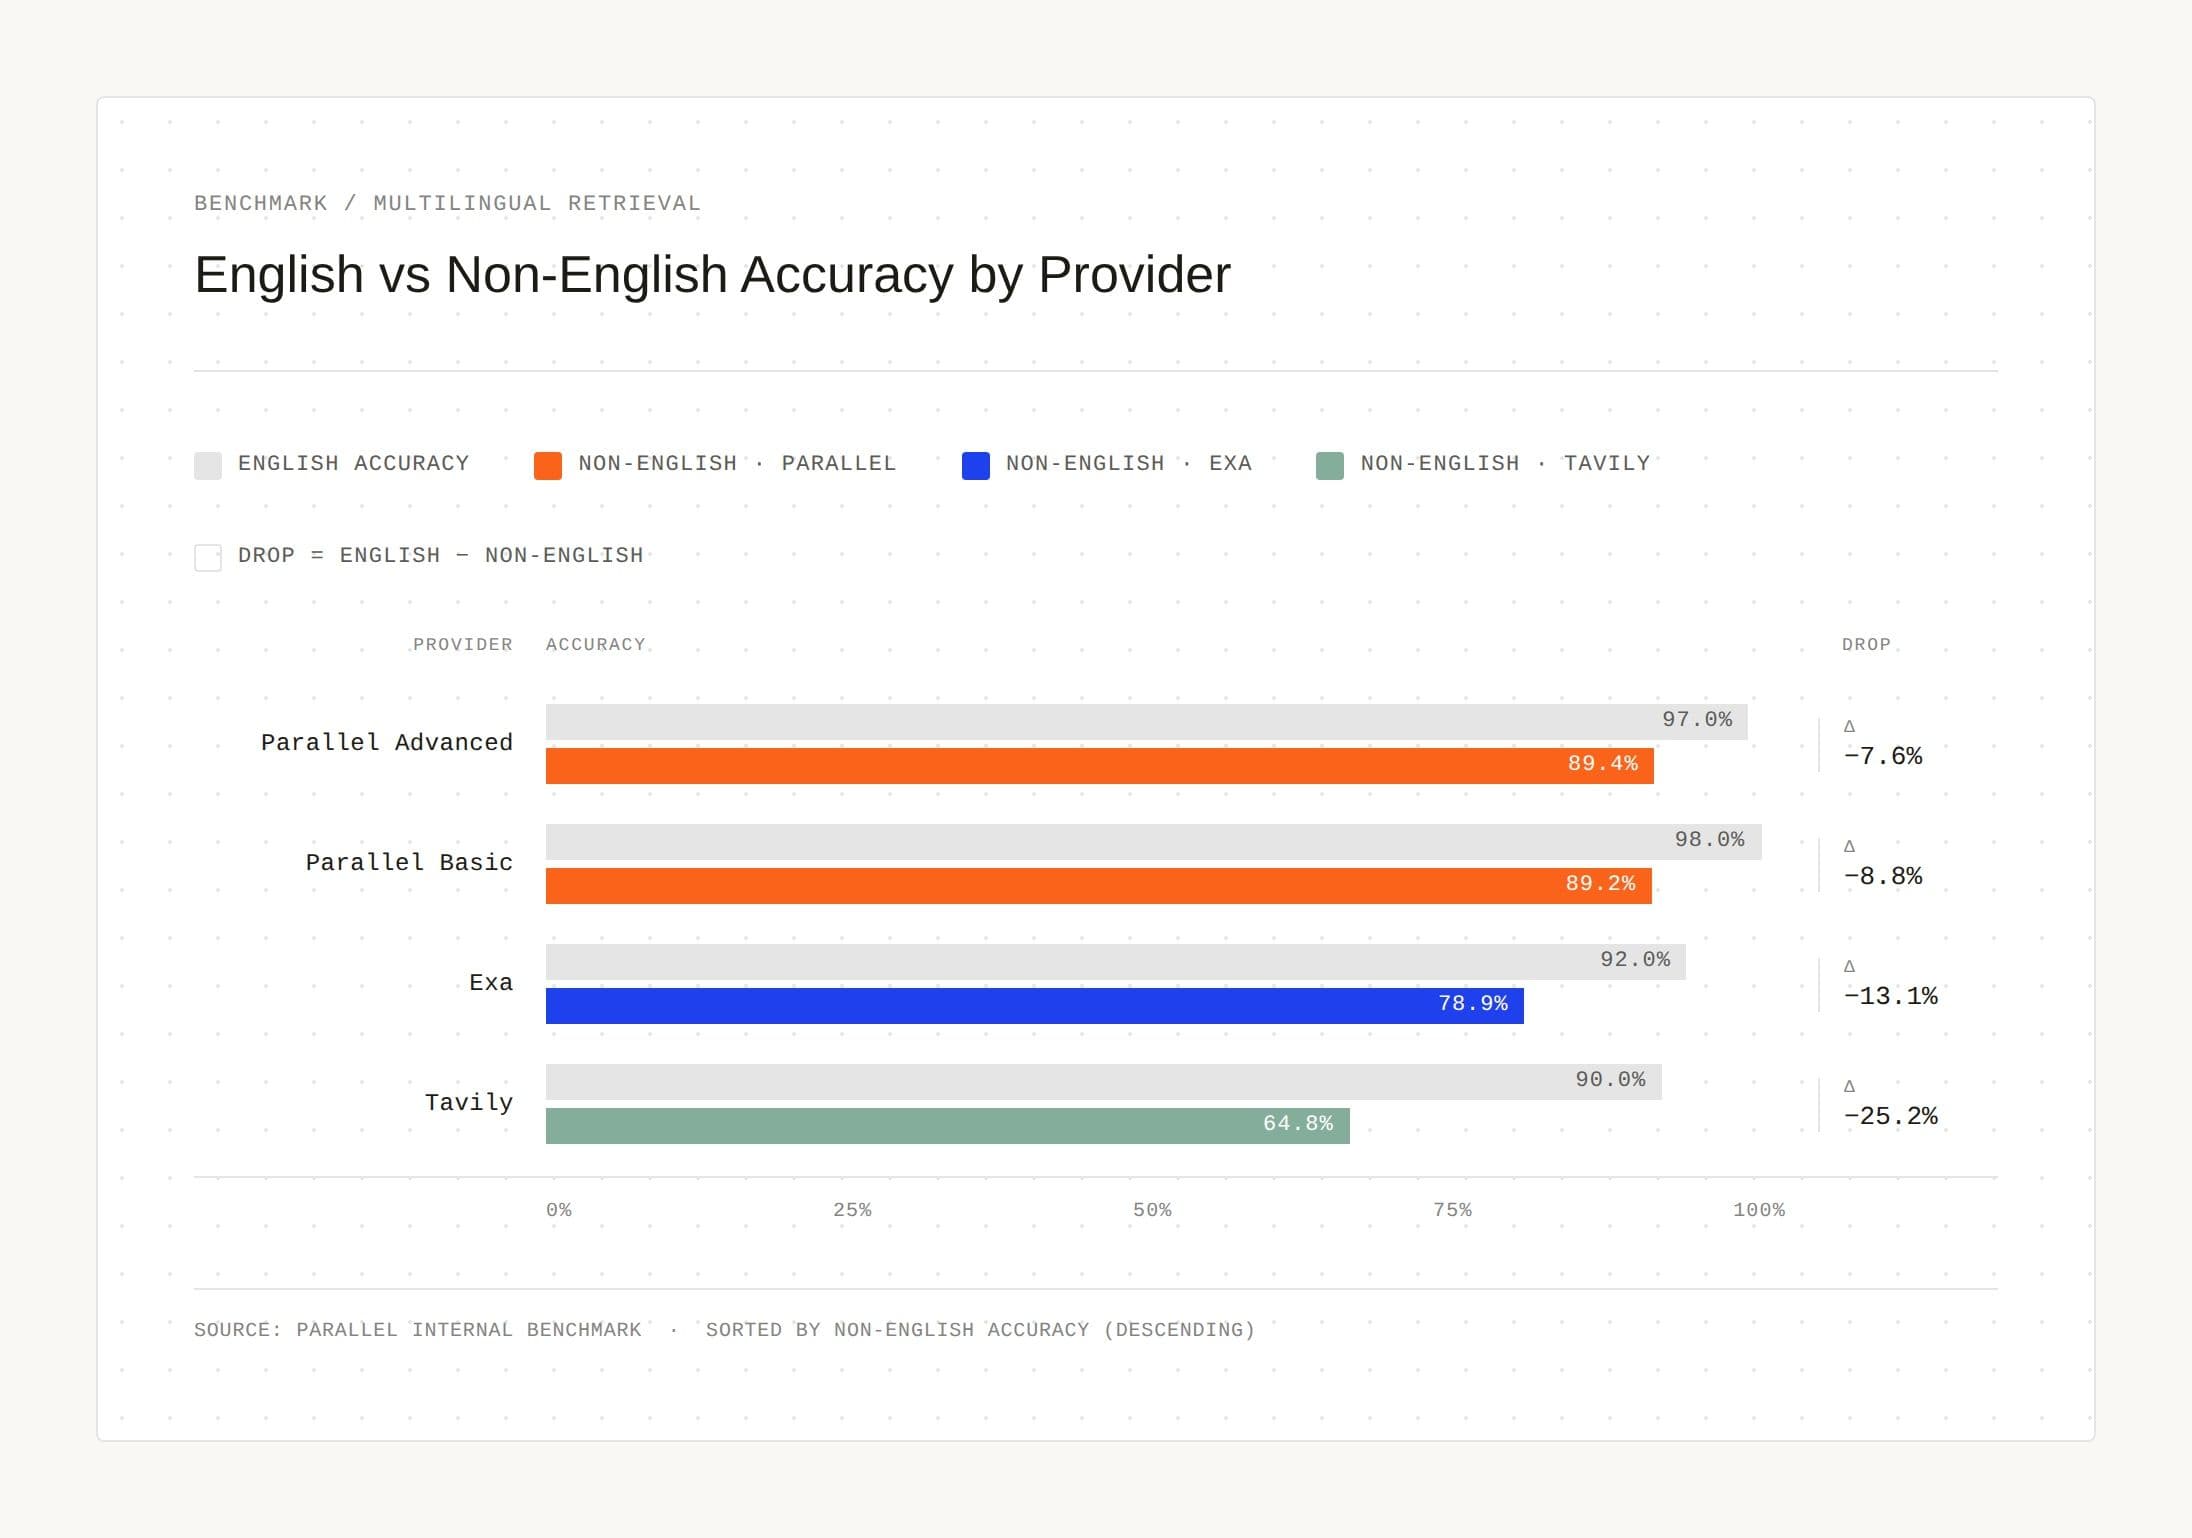This screenshot has height=1538, width=2192.
Task: Click the delta icon above −8.8% drop
Action: coord(1849,846)
